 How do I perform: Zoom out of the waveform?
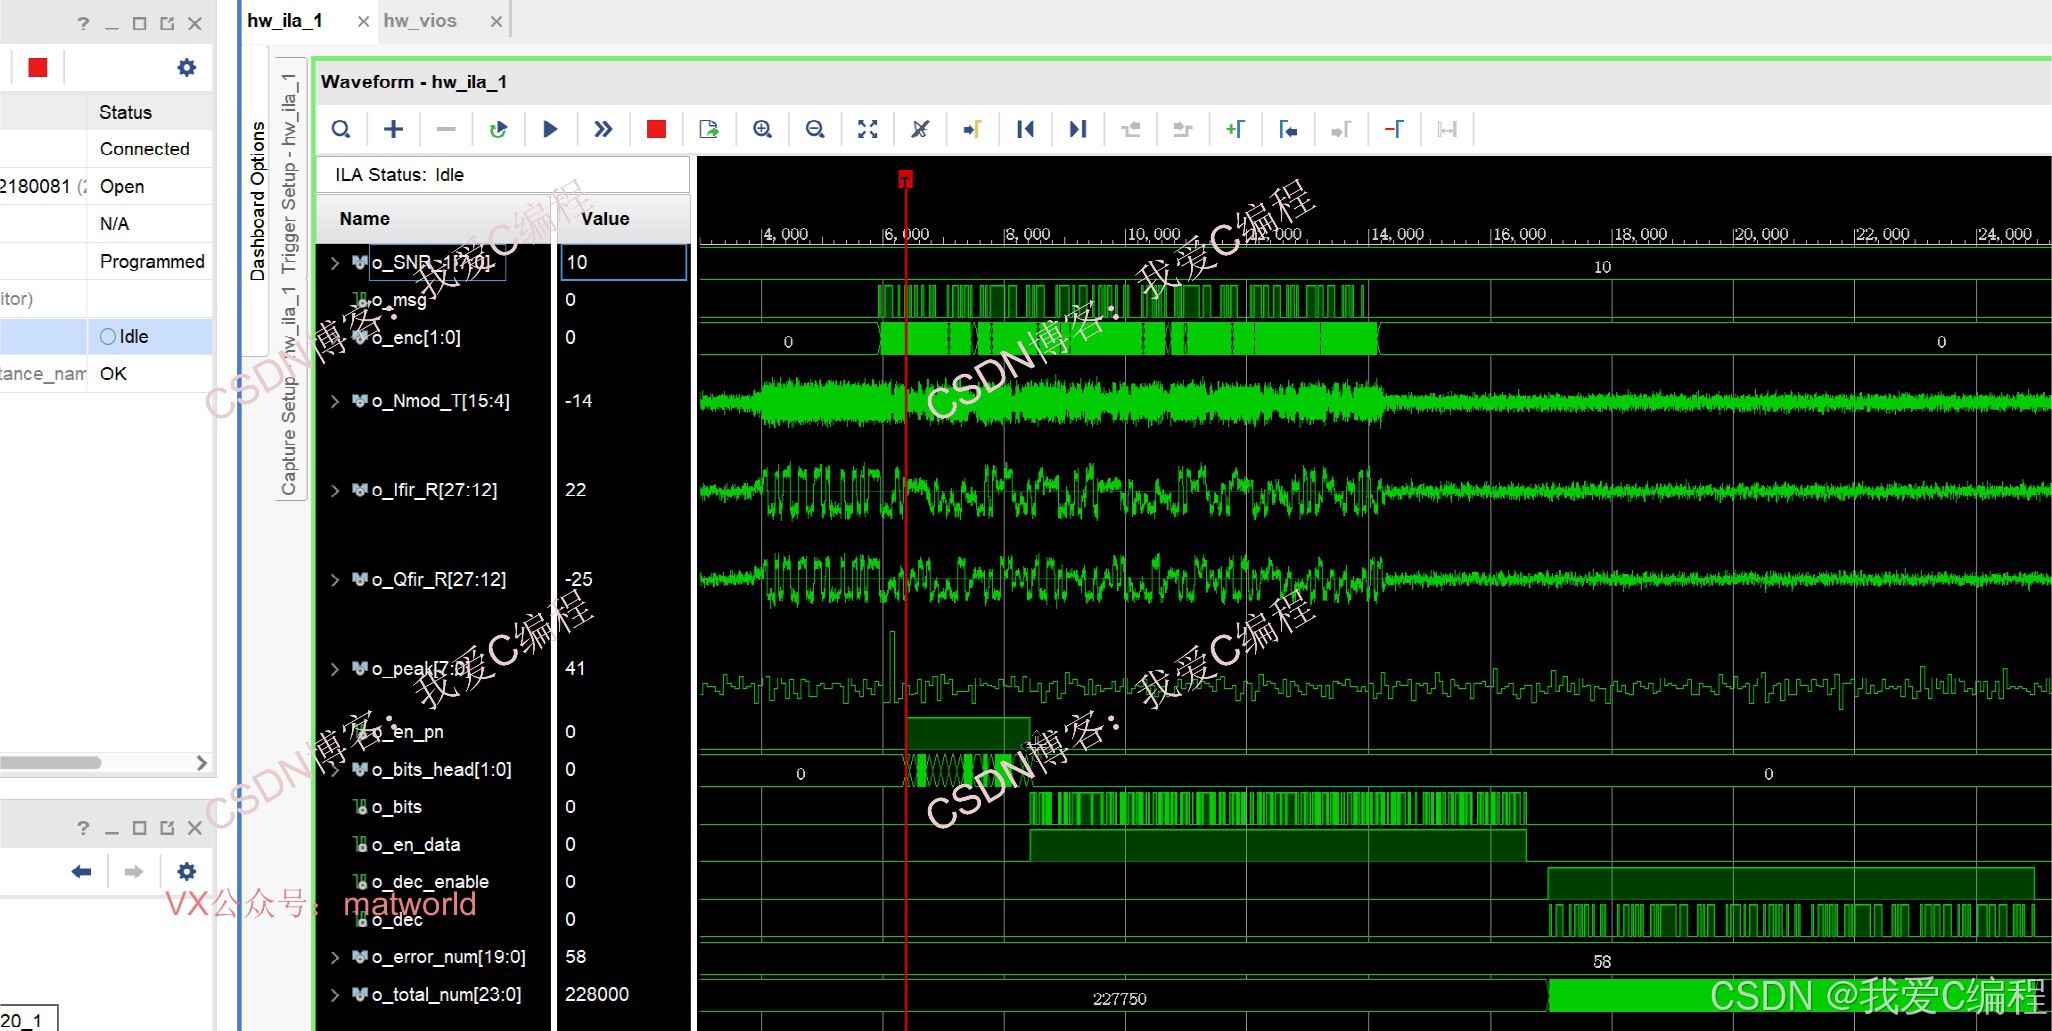815,129
